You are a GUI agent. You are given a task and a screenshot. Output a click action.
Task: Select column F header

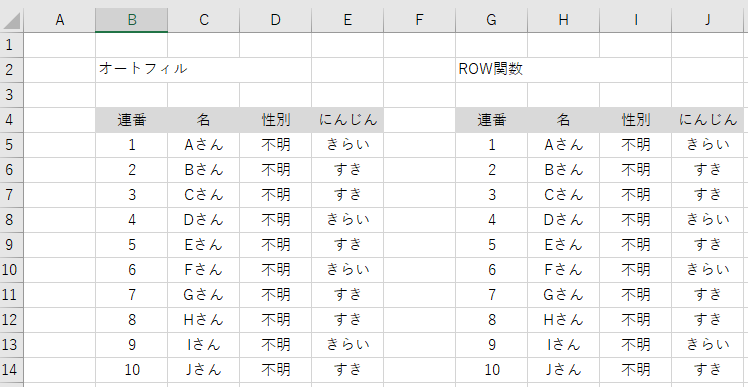coord(419,20)
